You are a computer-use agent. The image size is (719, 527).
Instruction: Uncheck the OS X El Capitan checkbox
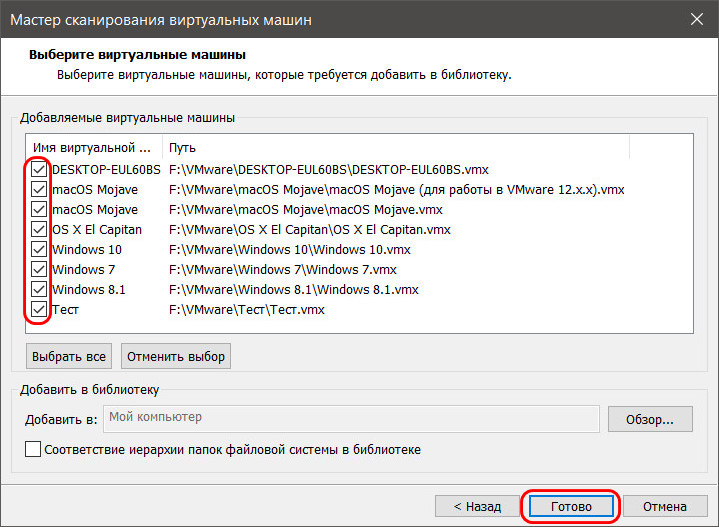pyautogui.click(x=39, y=229)
